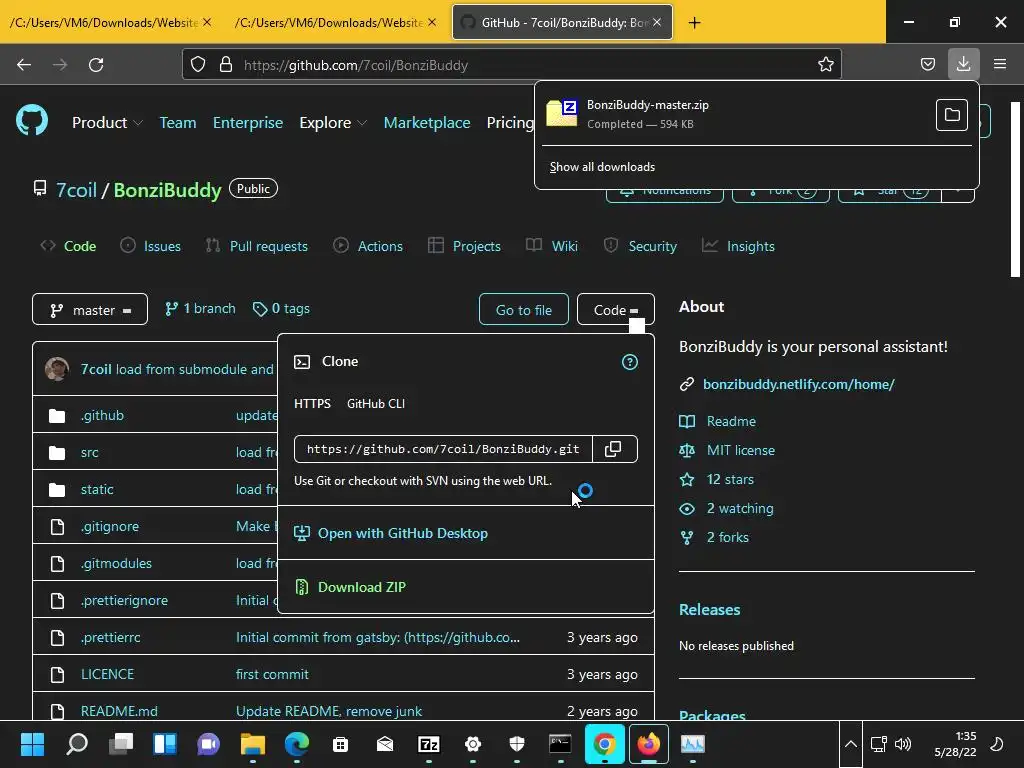Open containing folder for BonziBuddy-master.zip

pyautogui.click(x=952, y=115)
